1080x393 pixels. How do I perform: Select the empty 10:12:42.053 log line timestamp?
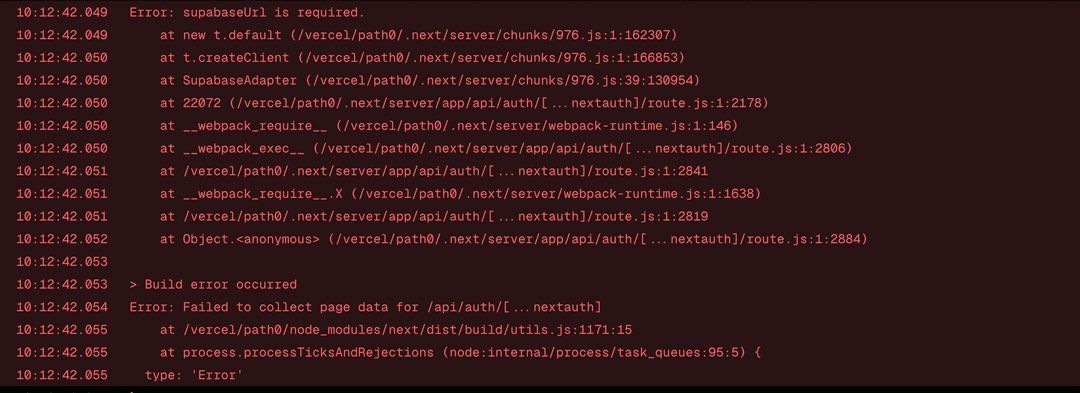point(61,262)
